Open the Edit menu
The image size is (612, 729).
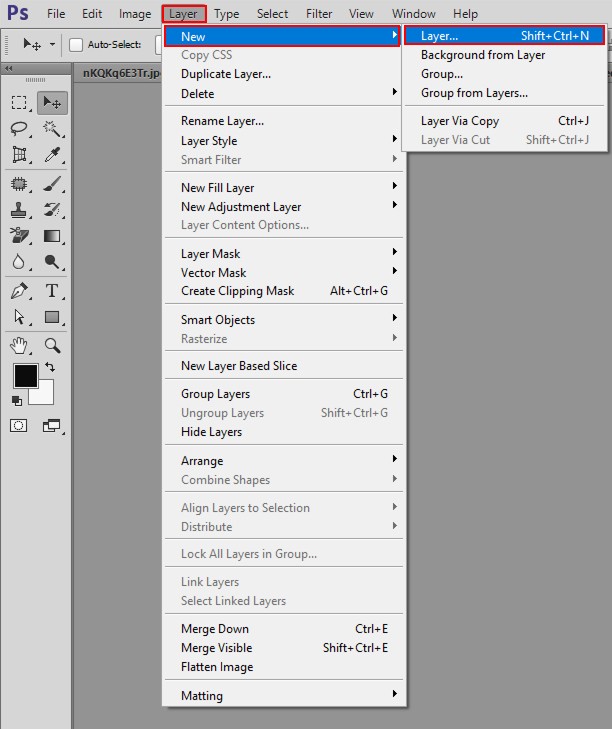(92, 14)
